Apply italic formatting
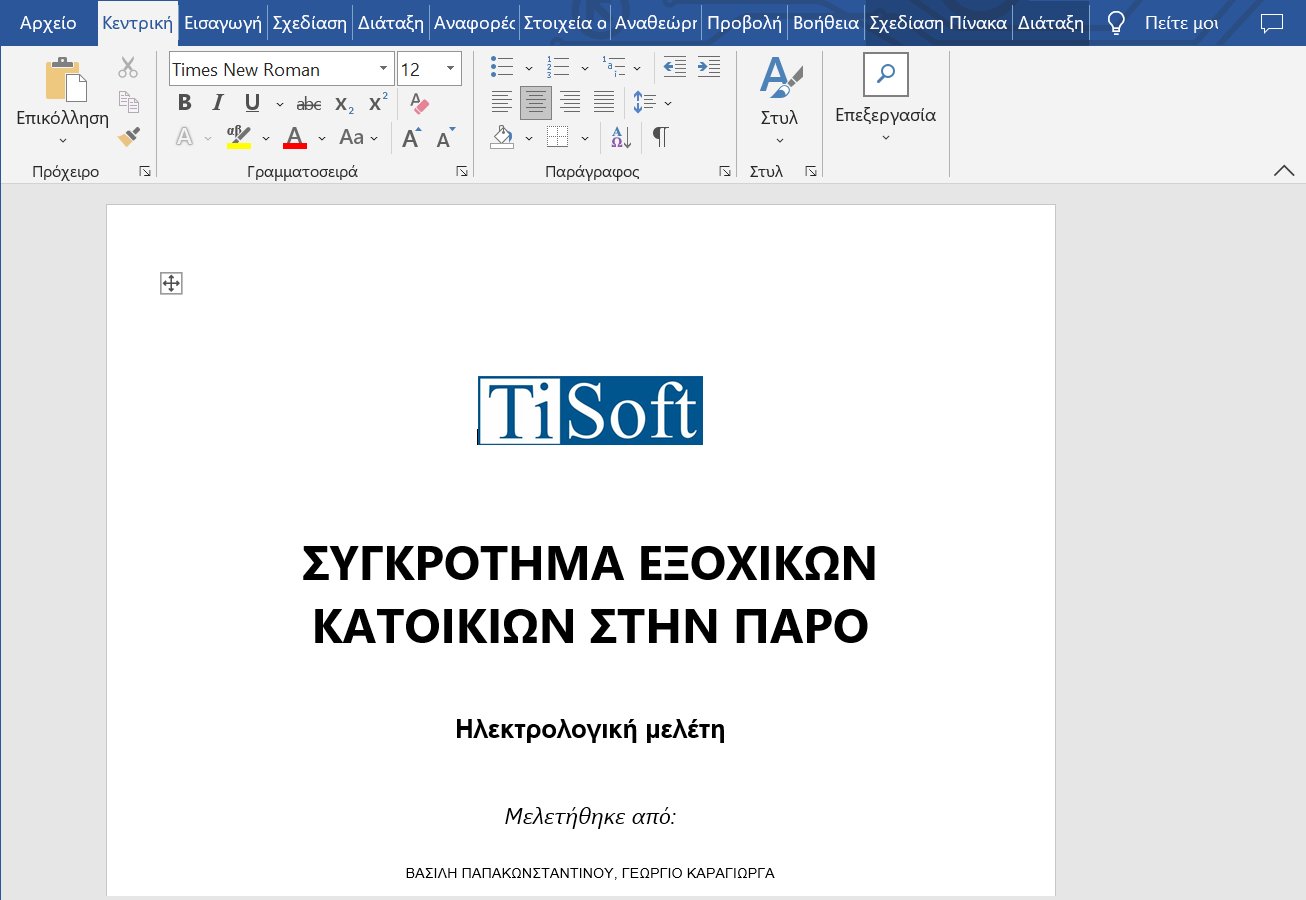 (218, 103)
